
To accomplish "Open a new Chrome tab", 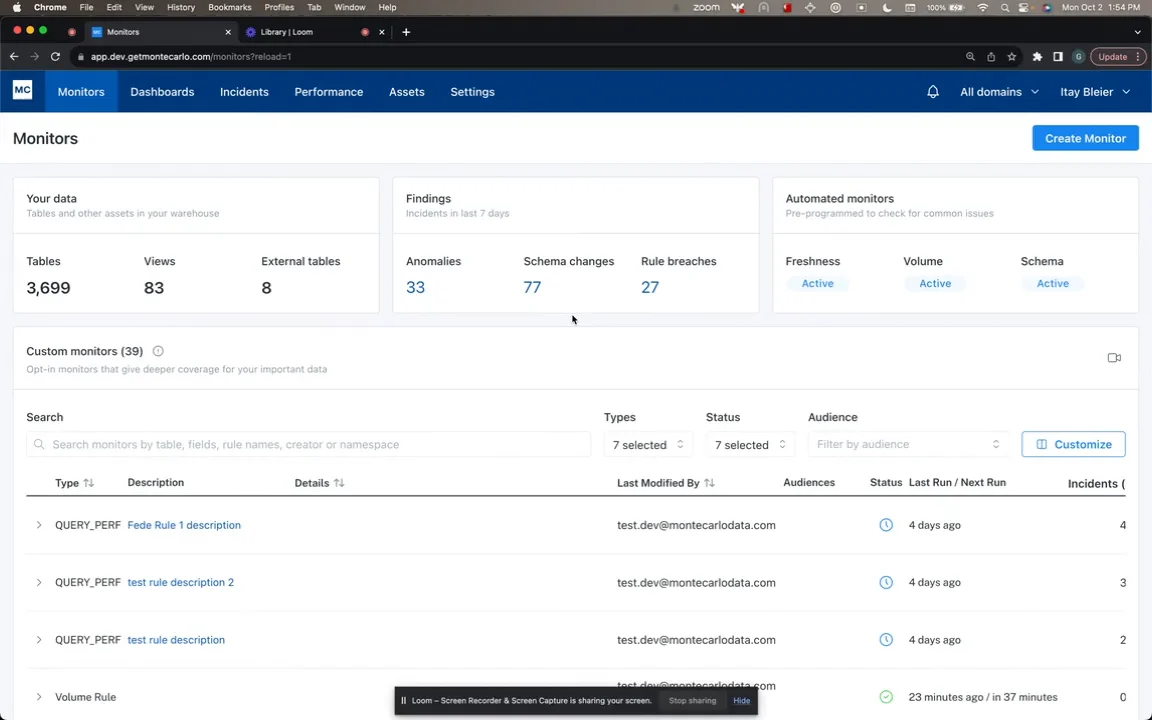I will coord(406,32).
